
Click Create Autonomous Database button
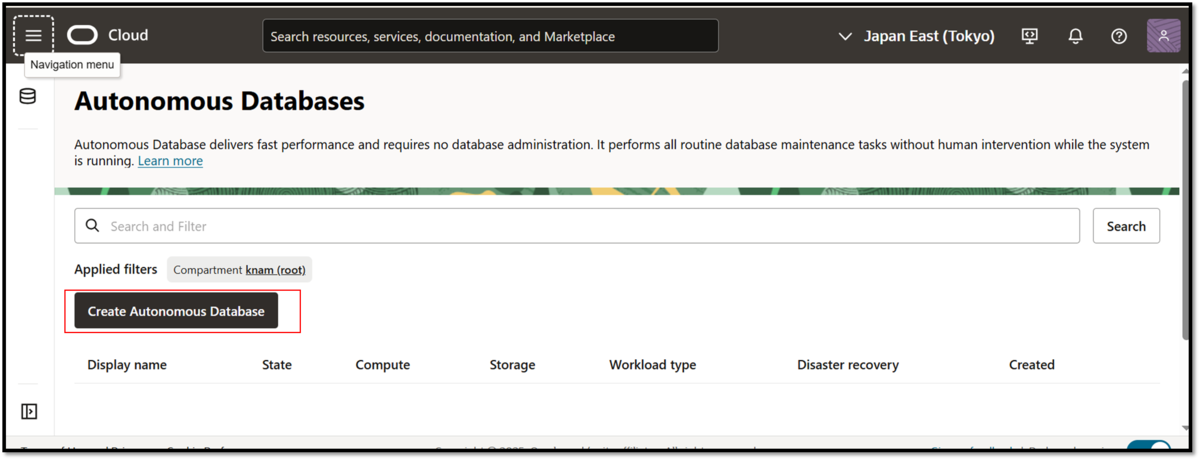(x=176, y=311)
